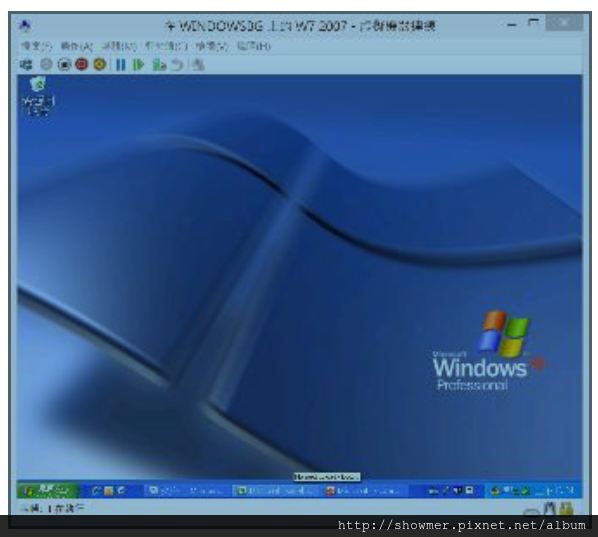
Task: Click the Revert arrow toolbar icon
Action: coord(177,65)
